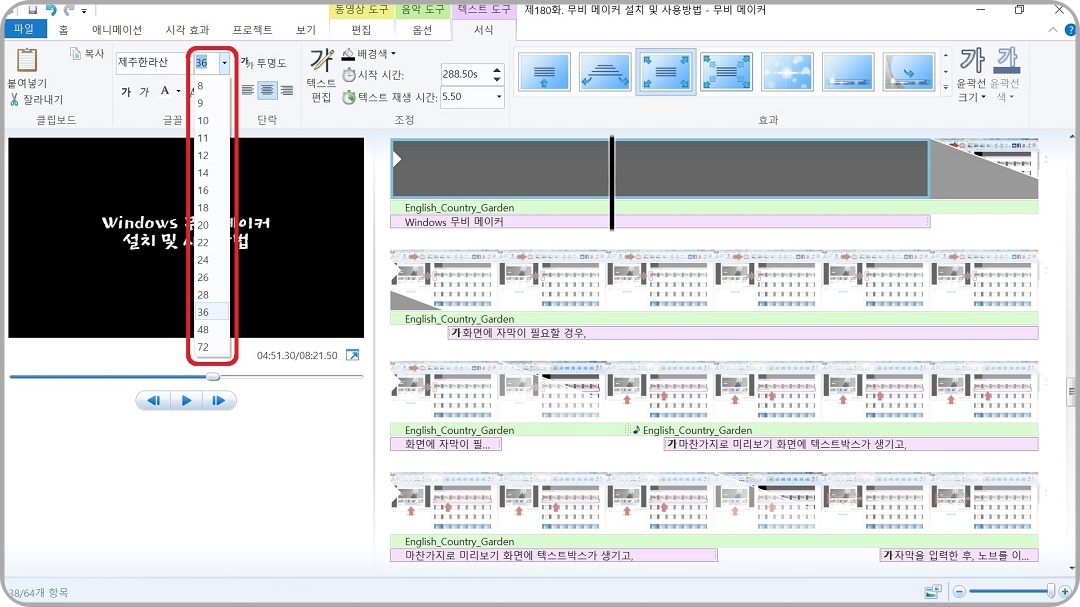Click the Play button under the preview

[x=186, y=400]
